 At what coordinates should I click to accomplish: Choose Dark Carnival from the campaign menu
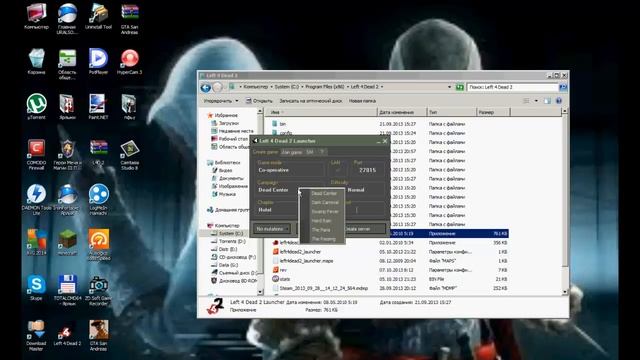tap(325, 202)
